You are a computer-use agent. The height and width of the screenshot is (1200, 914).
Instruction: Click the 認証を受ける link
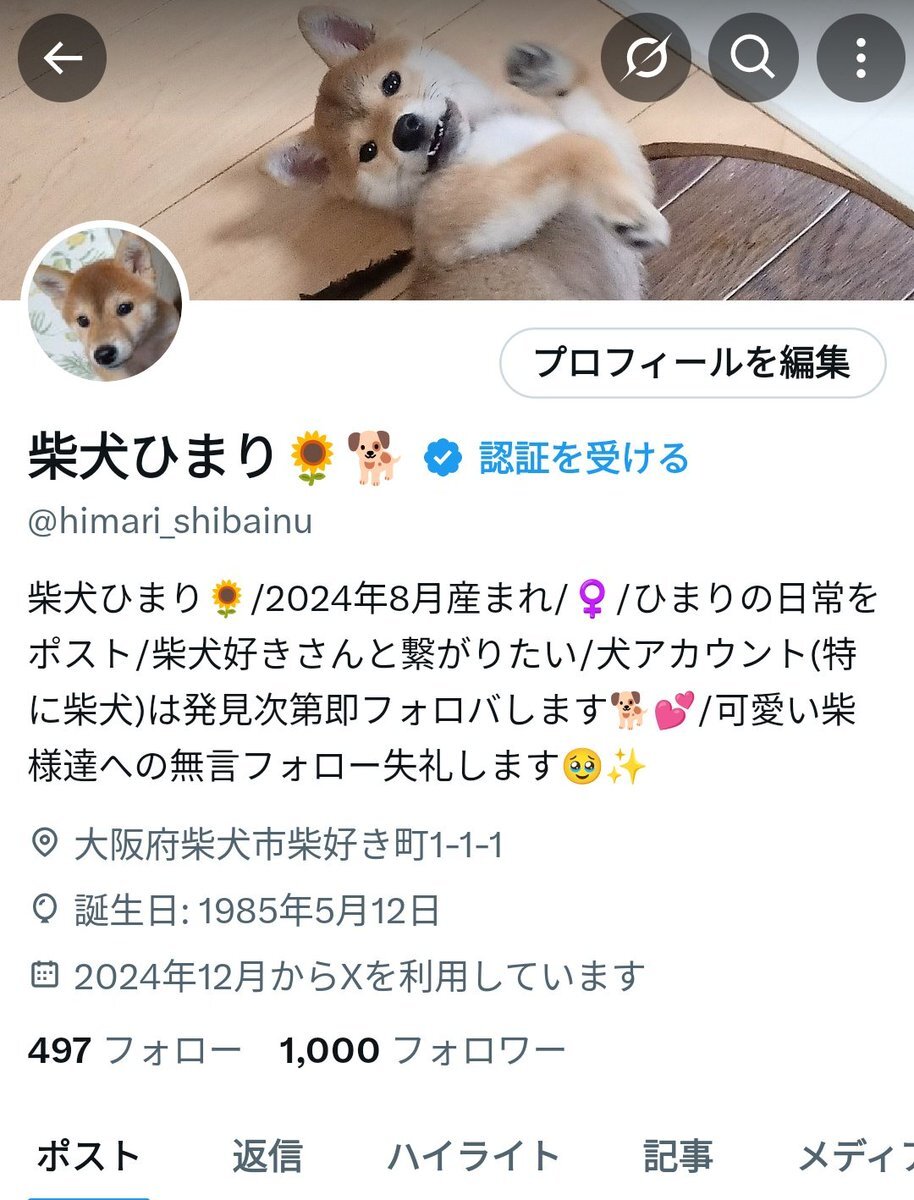(x=584, y=458)
